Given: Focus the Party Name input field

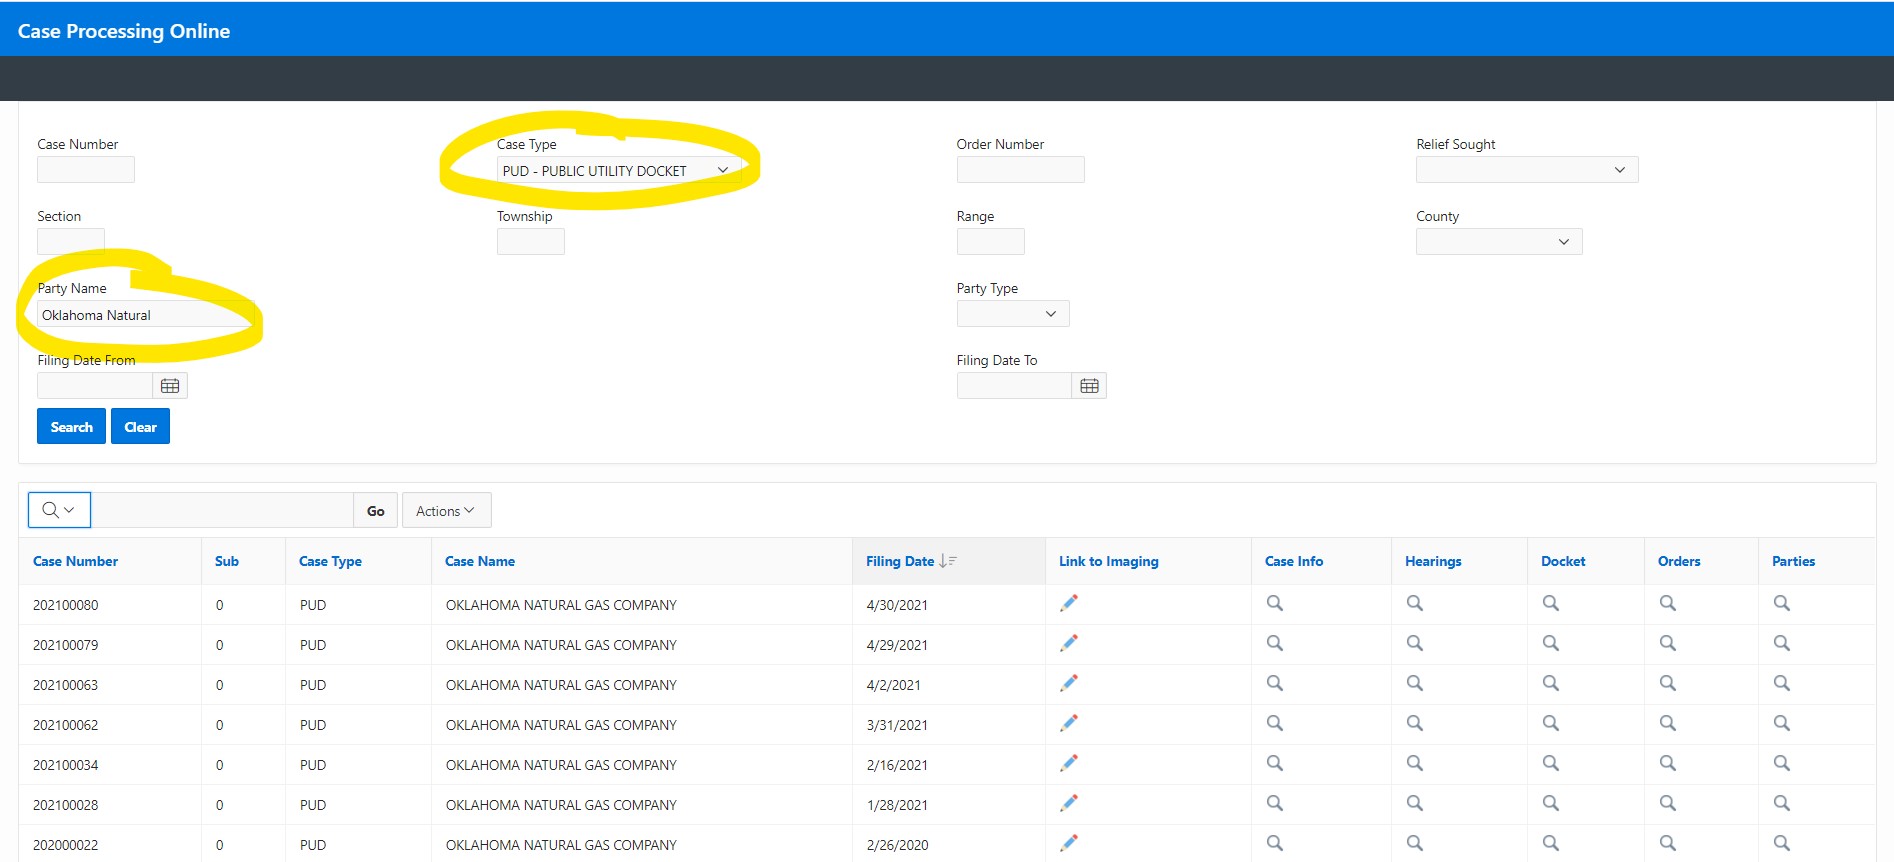Looking at the screenshot, I should (146, 314).
